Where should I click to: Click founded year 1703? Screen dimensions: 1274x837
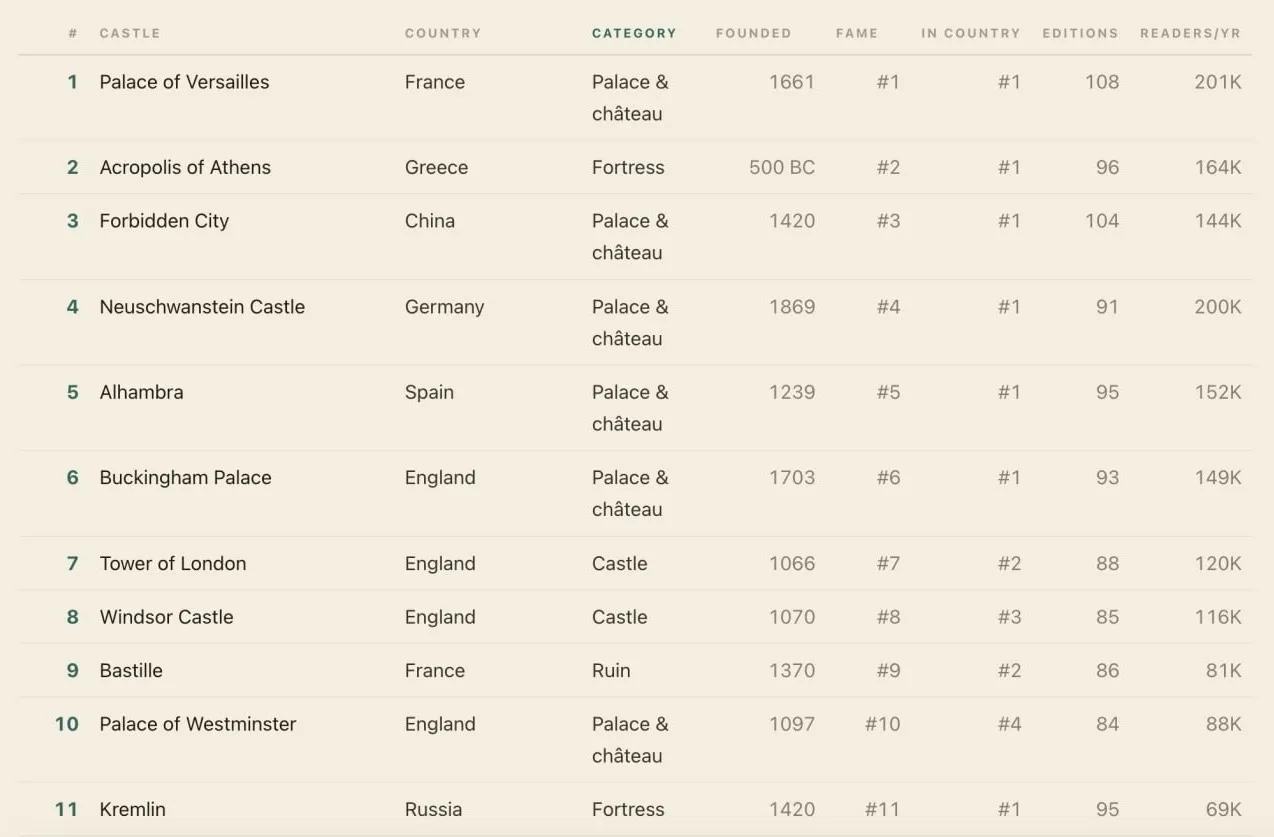[x=792, y=477]
